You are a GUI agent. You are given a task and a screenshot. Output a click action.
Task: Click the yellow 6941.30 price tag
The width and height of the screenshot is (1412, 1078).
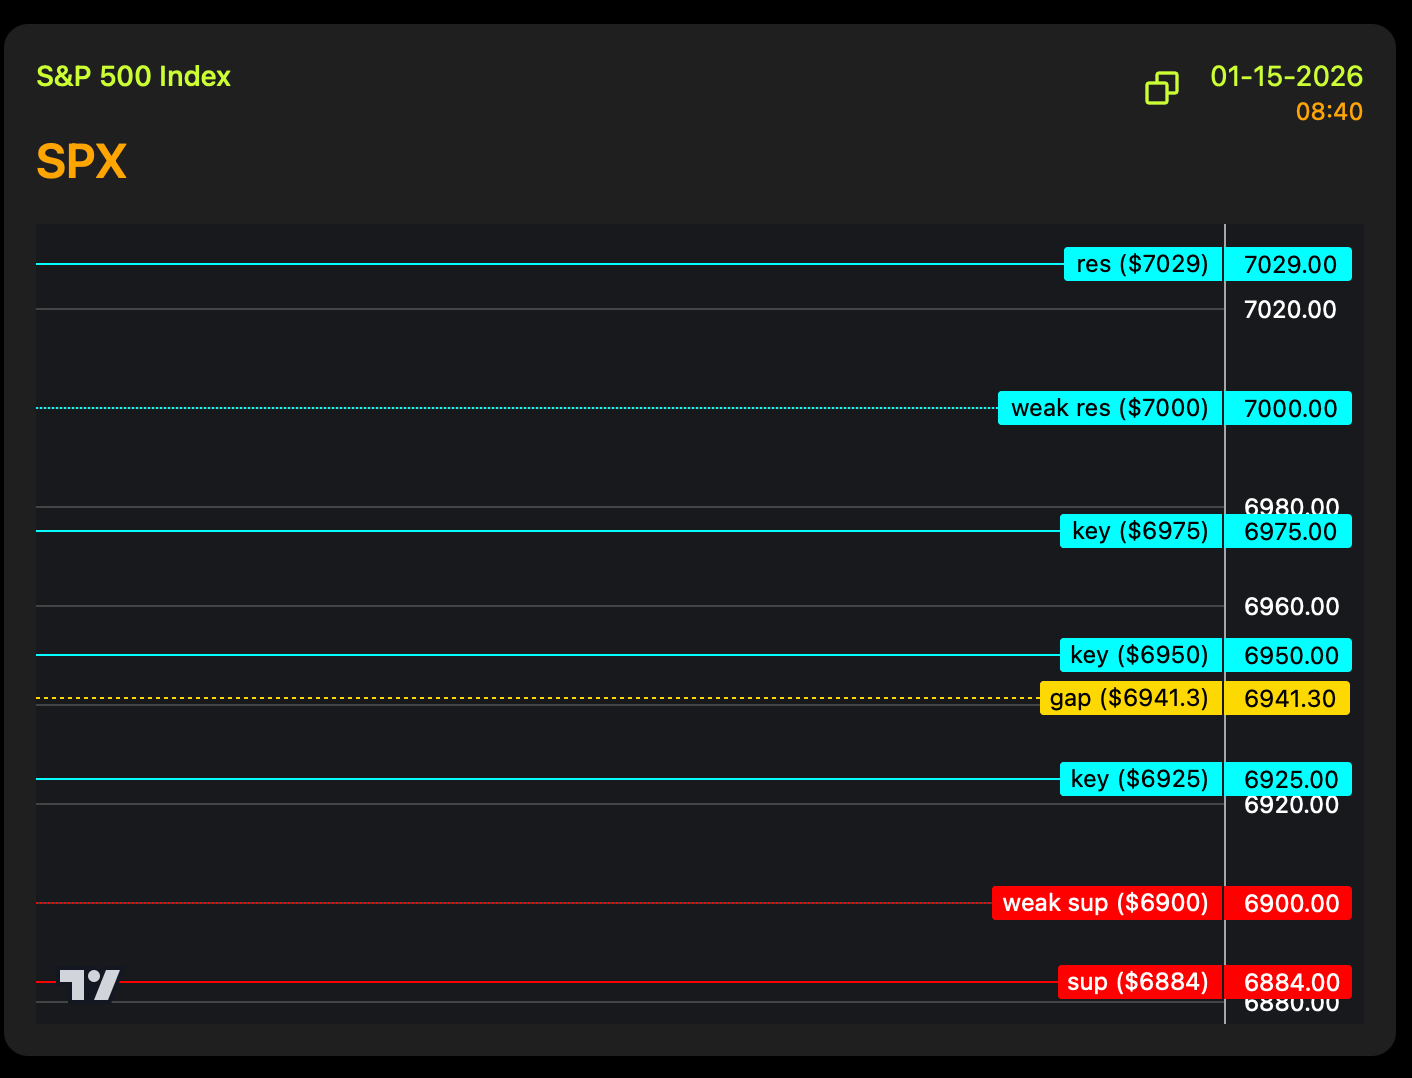pos(1289,698)
